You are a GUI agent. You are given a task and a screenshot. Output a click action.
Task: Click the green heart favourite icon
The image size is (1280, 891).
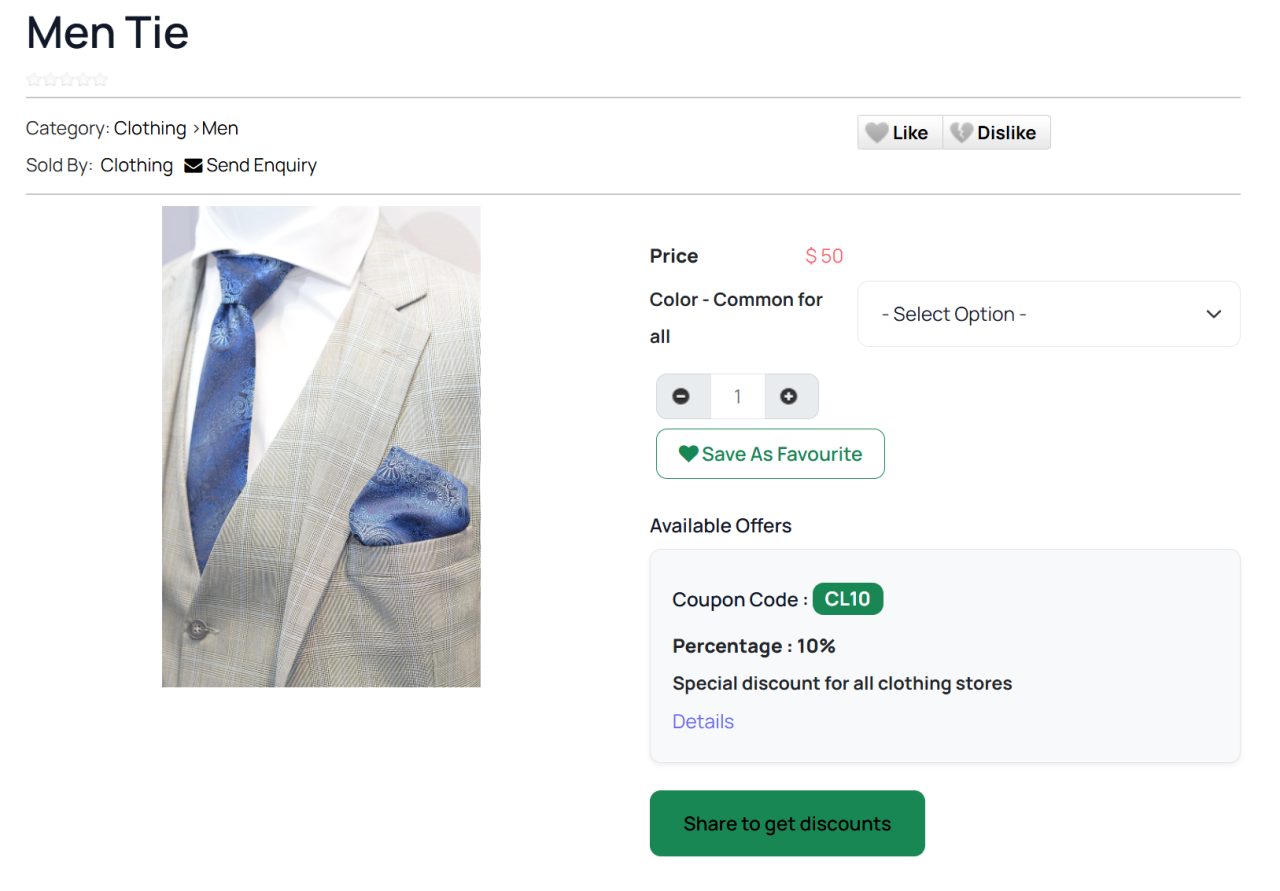click(x=688, y=454)
